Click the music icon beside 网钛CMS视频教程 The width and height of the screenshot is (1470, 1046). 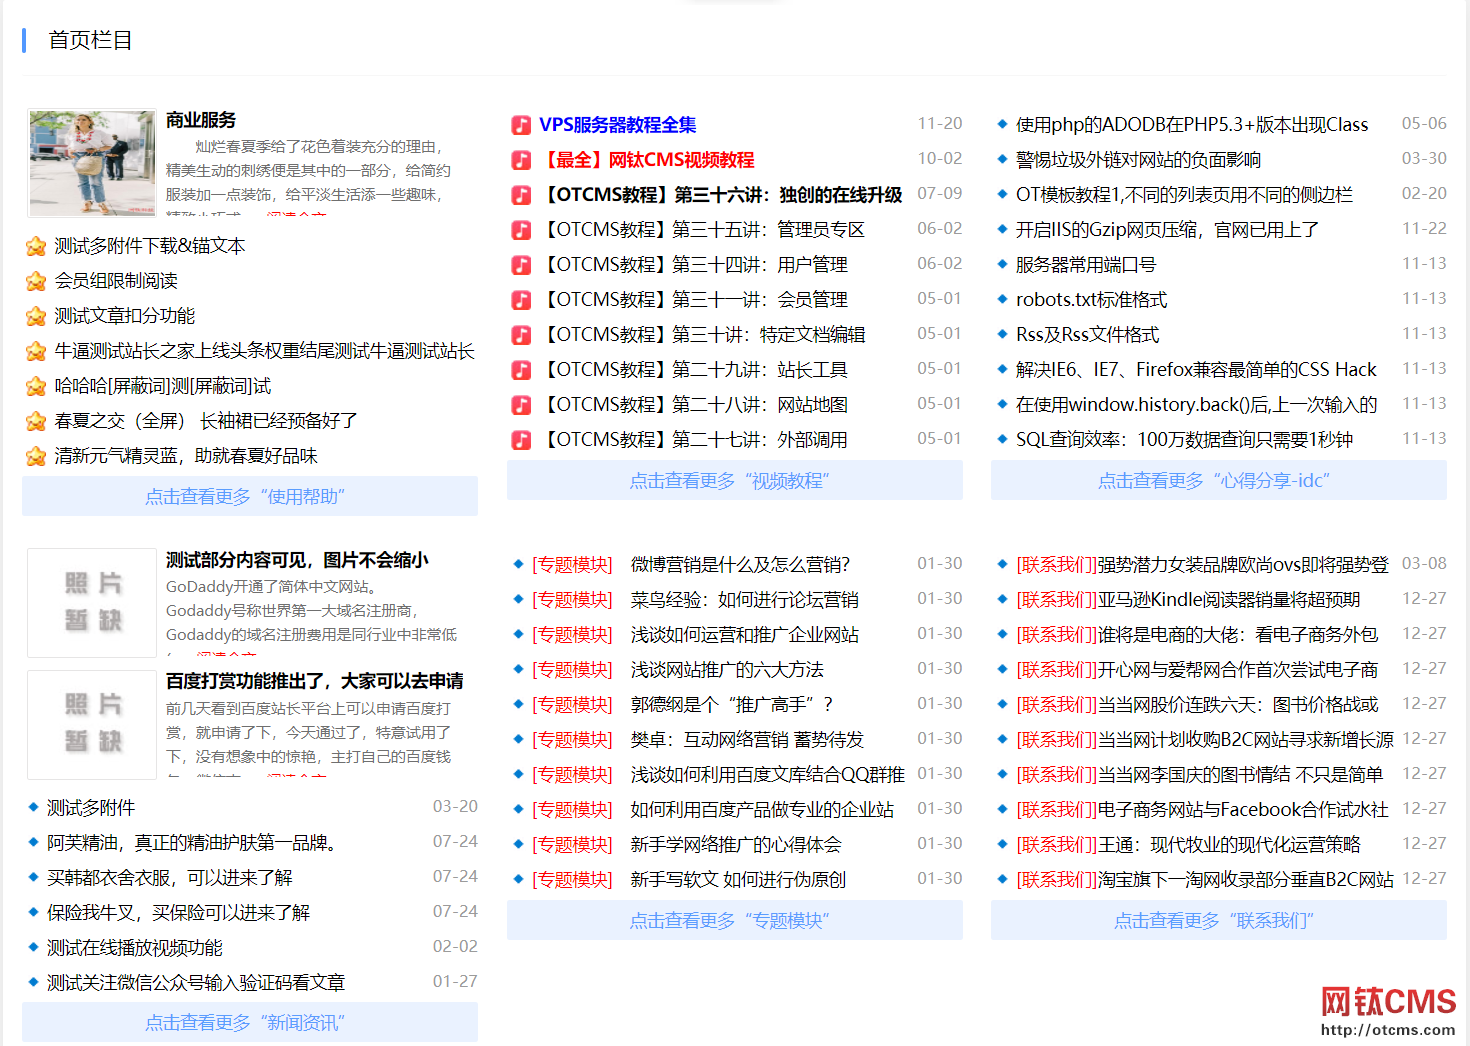(x=521, y=160)
